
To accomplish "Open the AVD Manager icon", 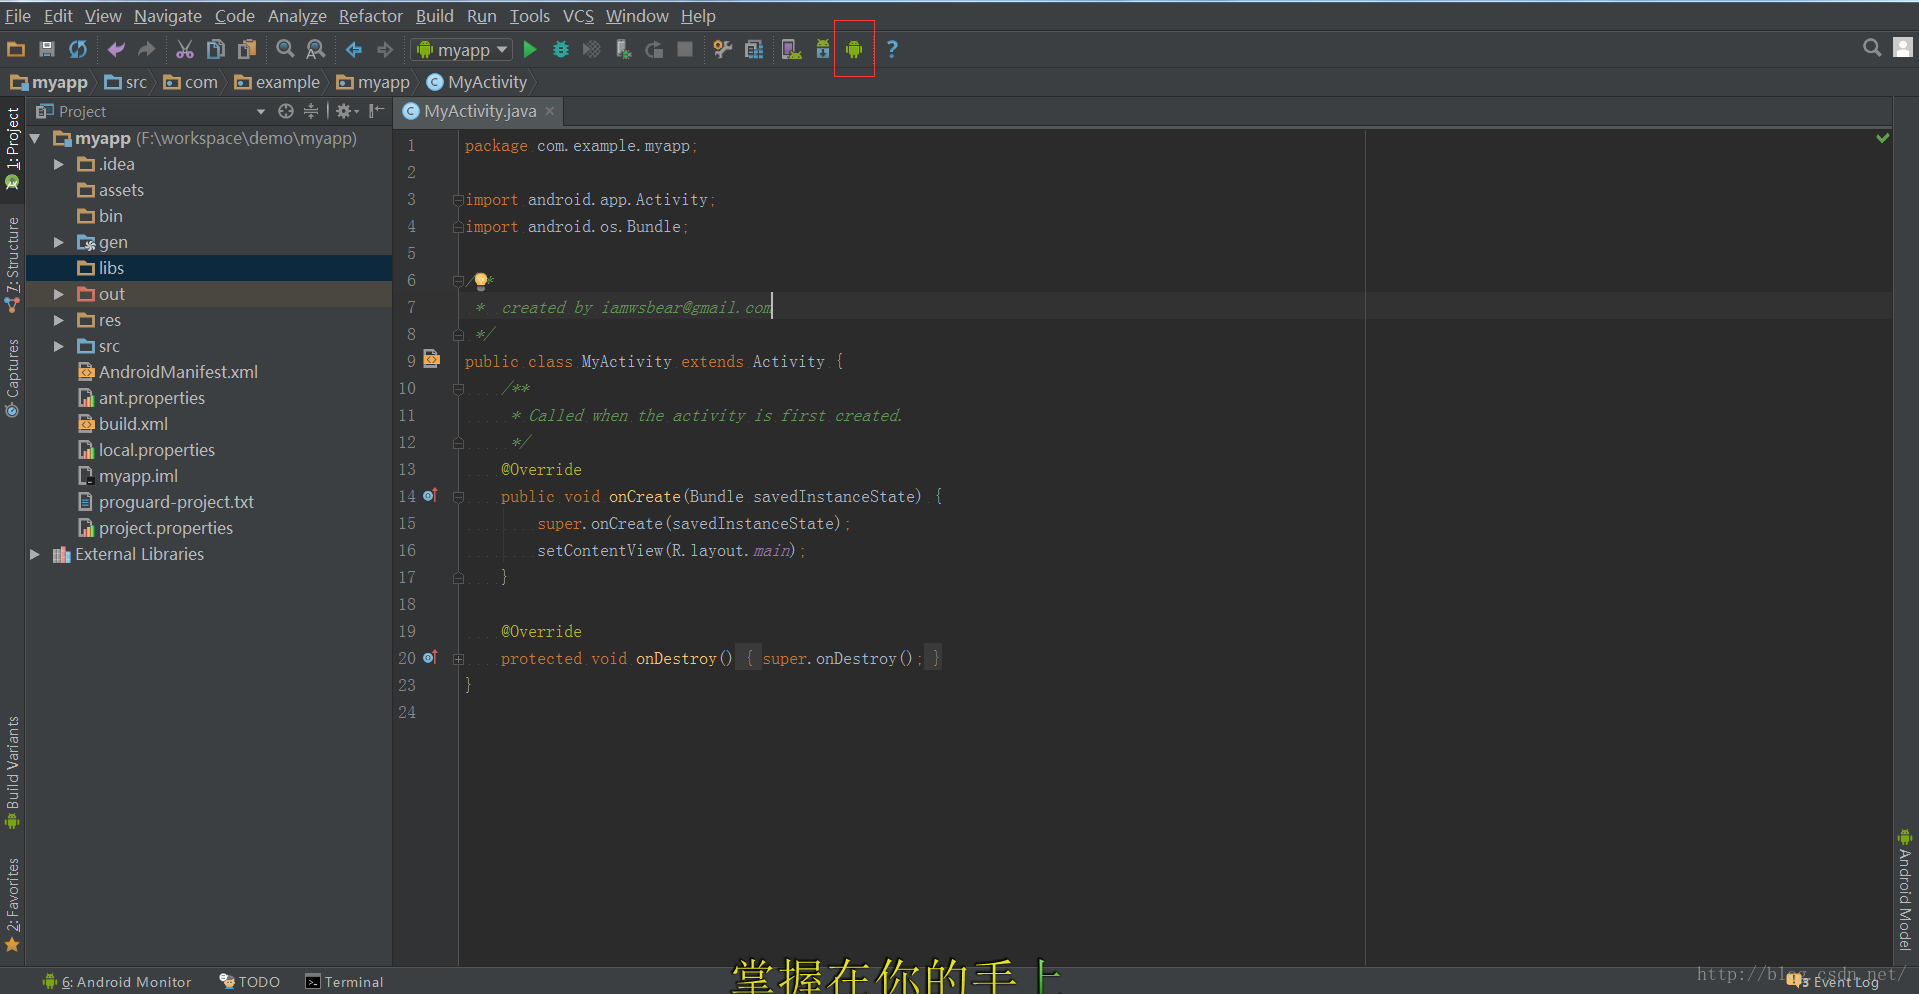I will coord(791,49).
